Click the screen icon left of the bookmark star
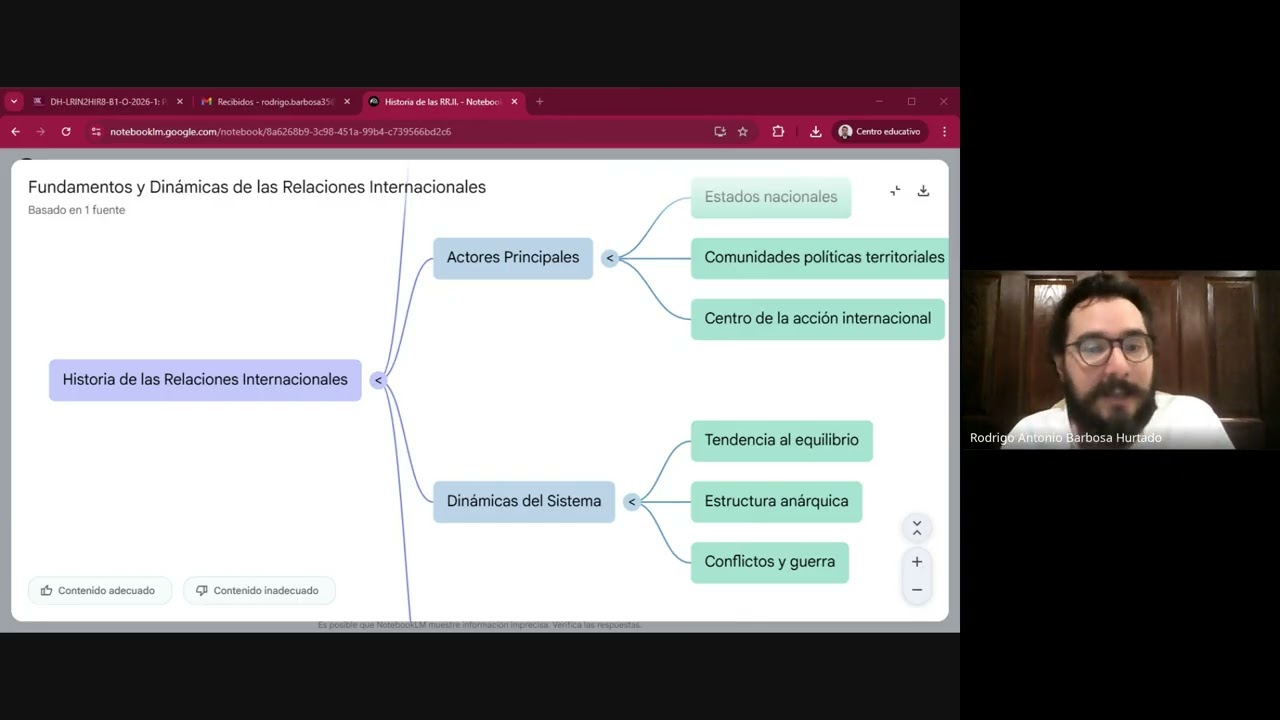Screen dimensions: 1280x720 click(720, 131)
